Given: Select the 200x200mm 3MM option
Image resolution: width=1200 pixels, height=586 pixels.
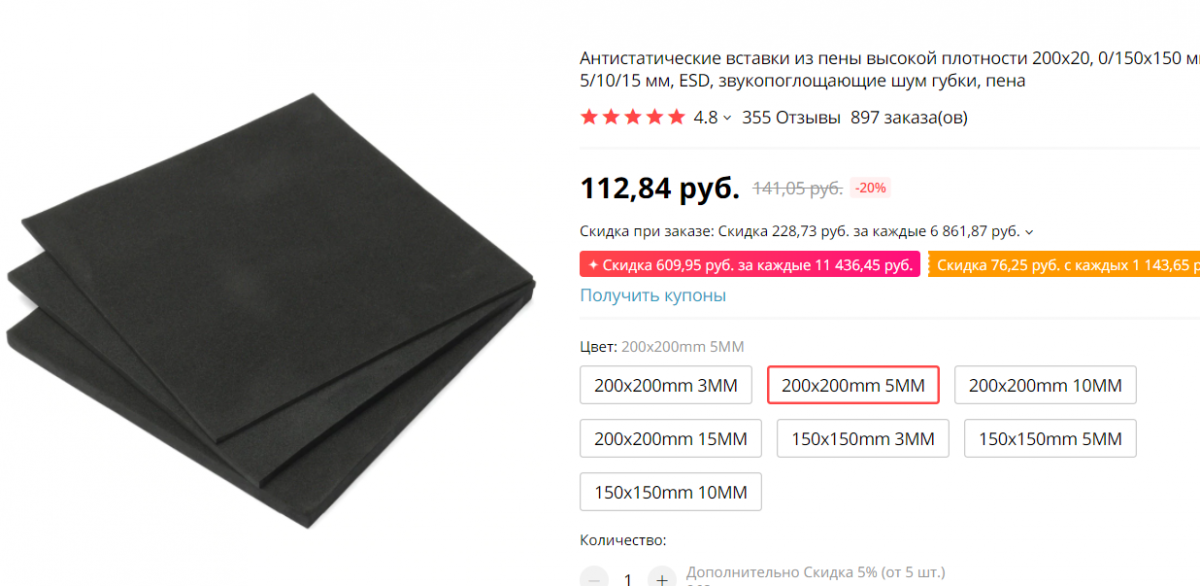Looking at the screenshot, I should tap(666, 385).
